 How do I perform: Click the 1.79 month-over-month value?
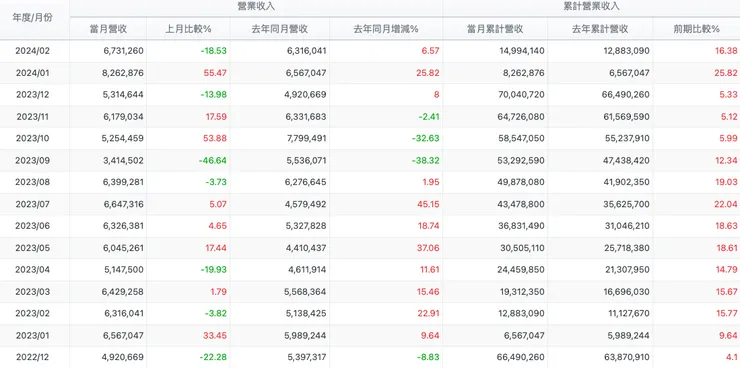(219, 292)
